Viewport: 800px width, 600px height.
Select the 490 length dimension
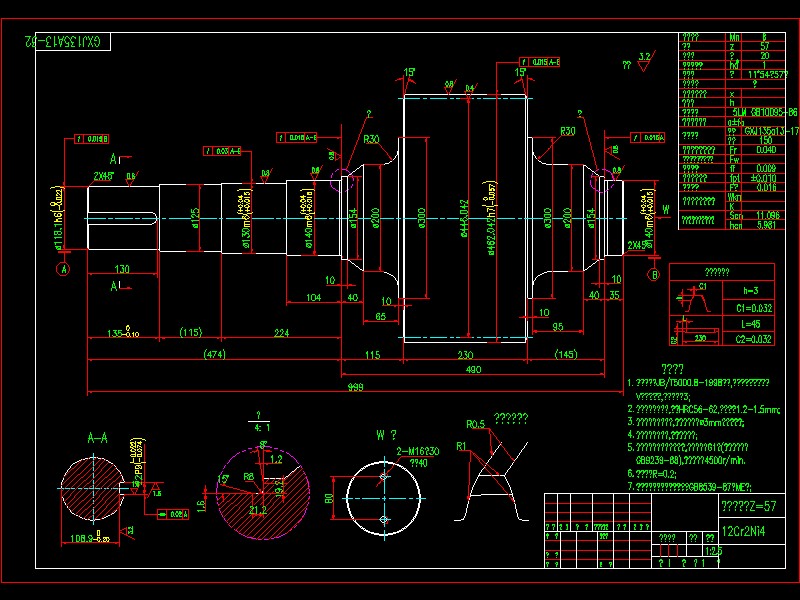point(473,369)
